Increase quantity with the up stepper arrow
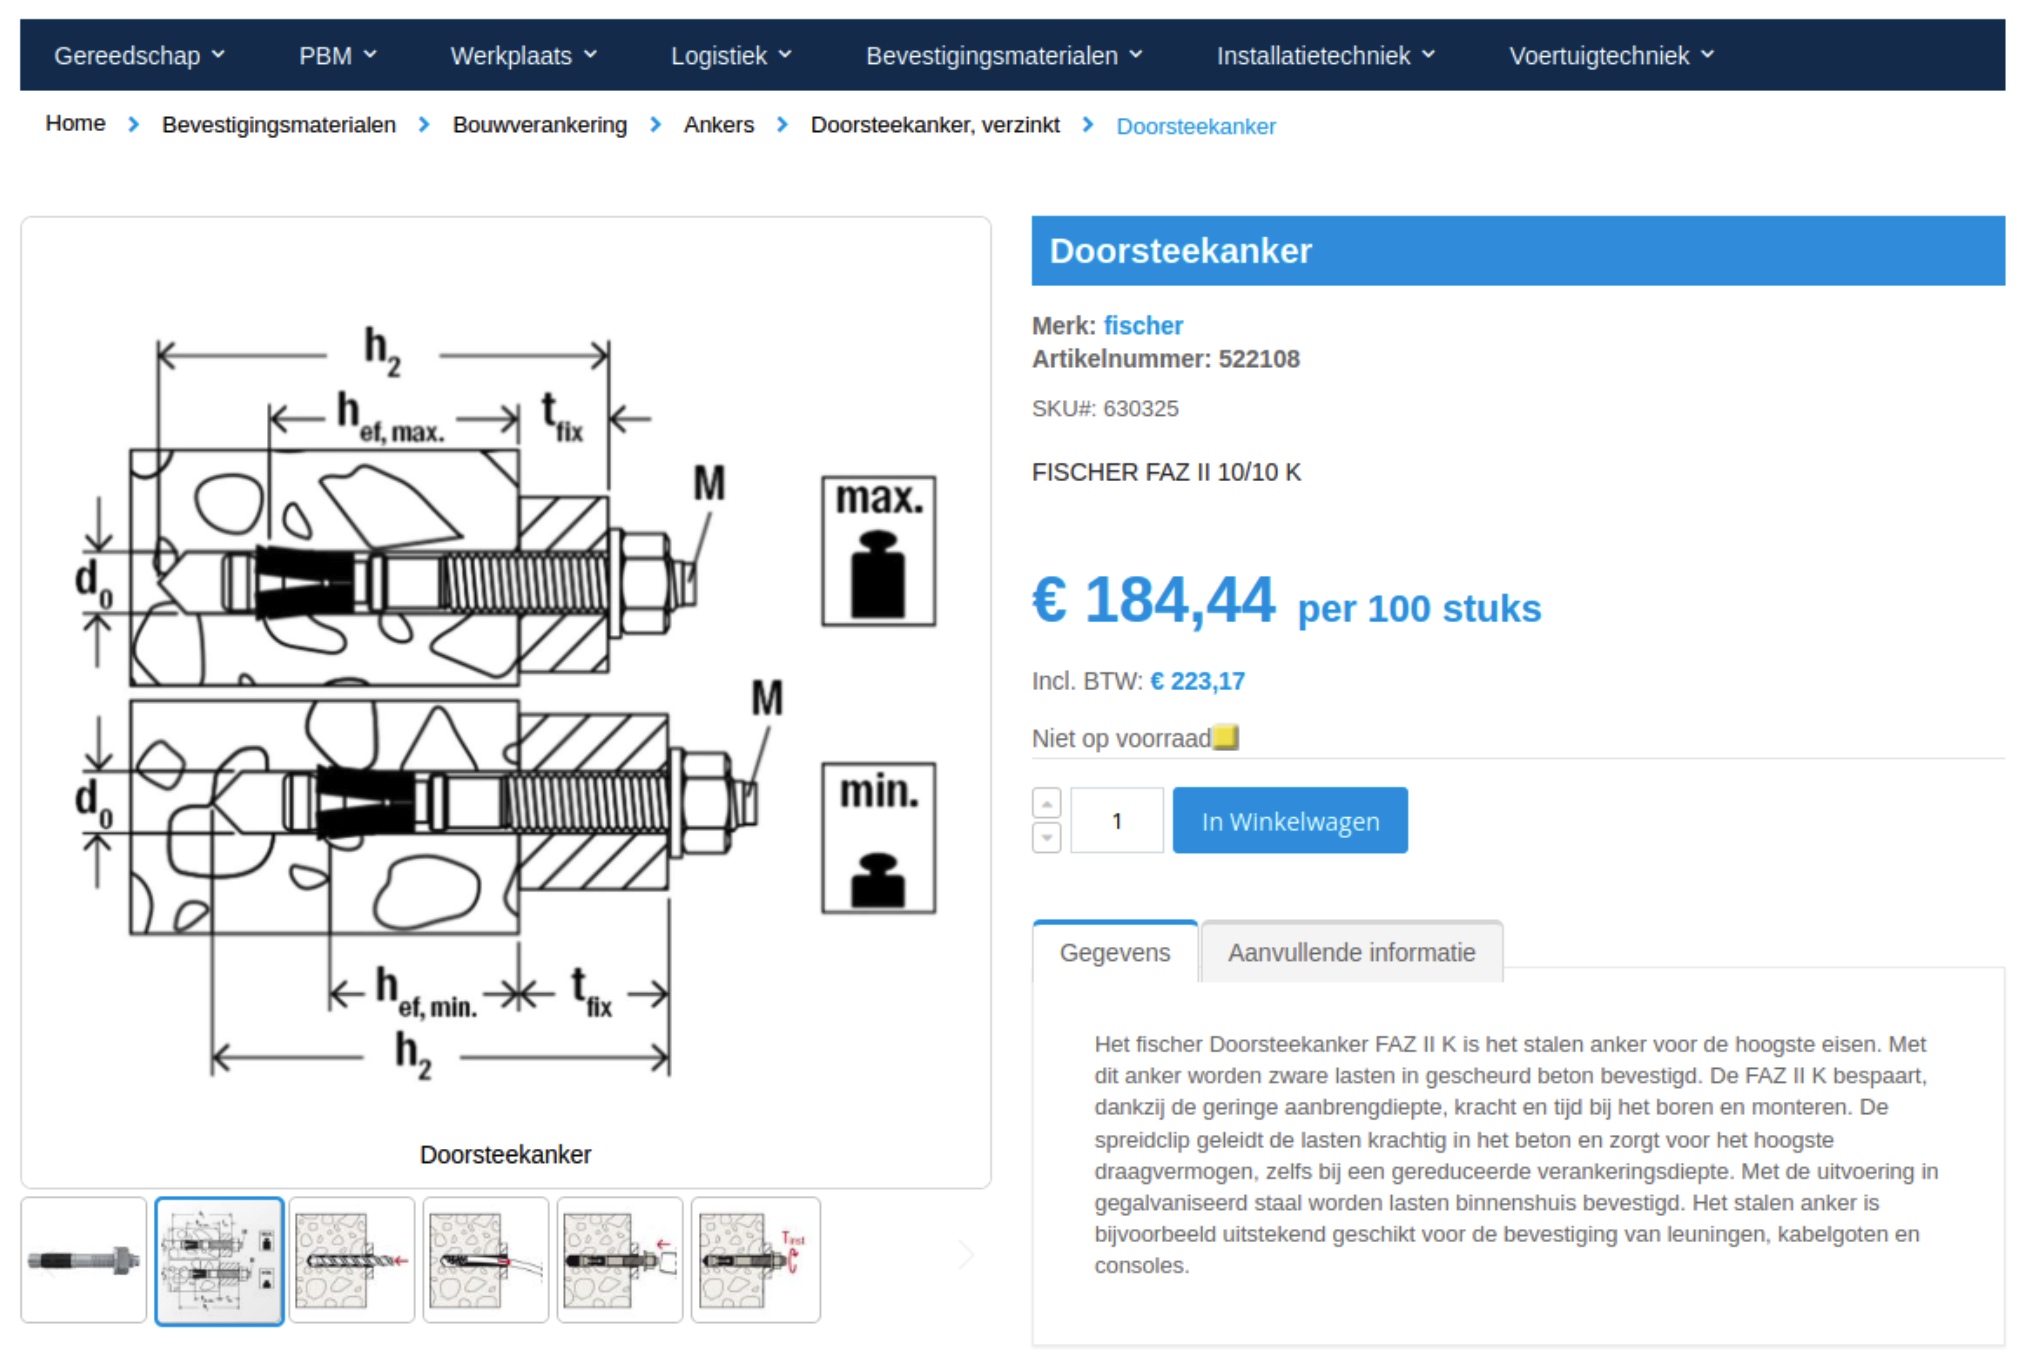Image resolution: width=2028 pixels, height=1370 pixels. click(x=1046, y=803)
